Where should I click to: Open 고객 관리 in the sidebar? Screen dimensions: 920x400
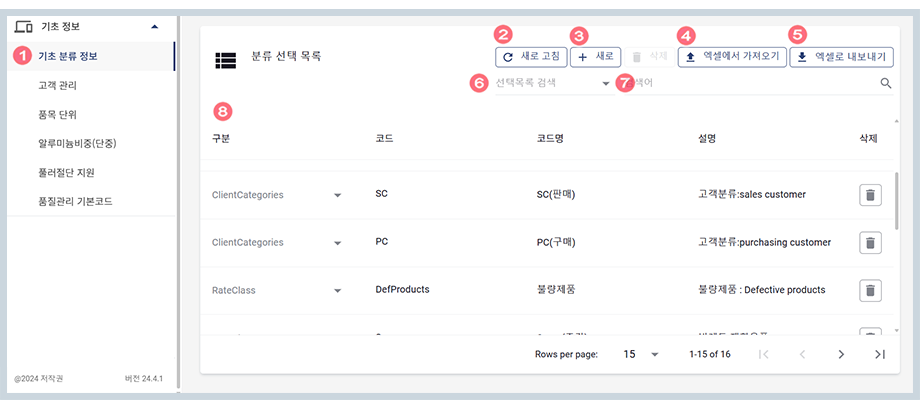coord(57,85)
